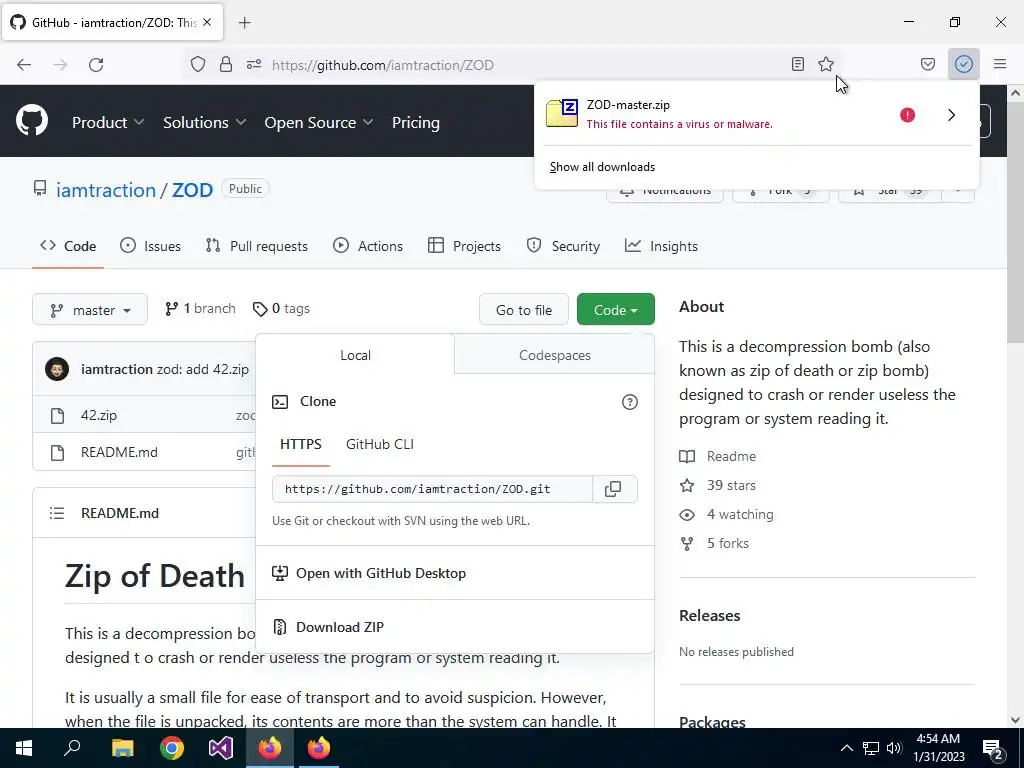1024x768 pixels.
Task: Switch to the Actions tab
Action: (x=368, y=246)
